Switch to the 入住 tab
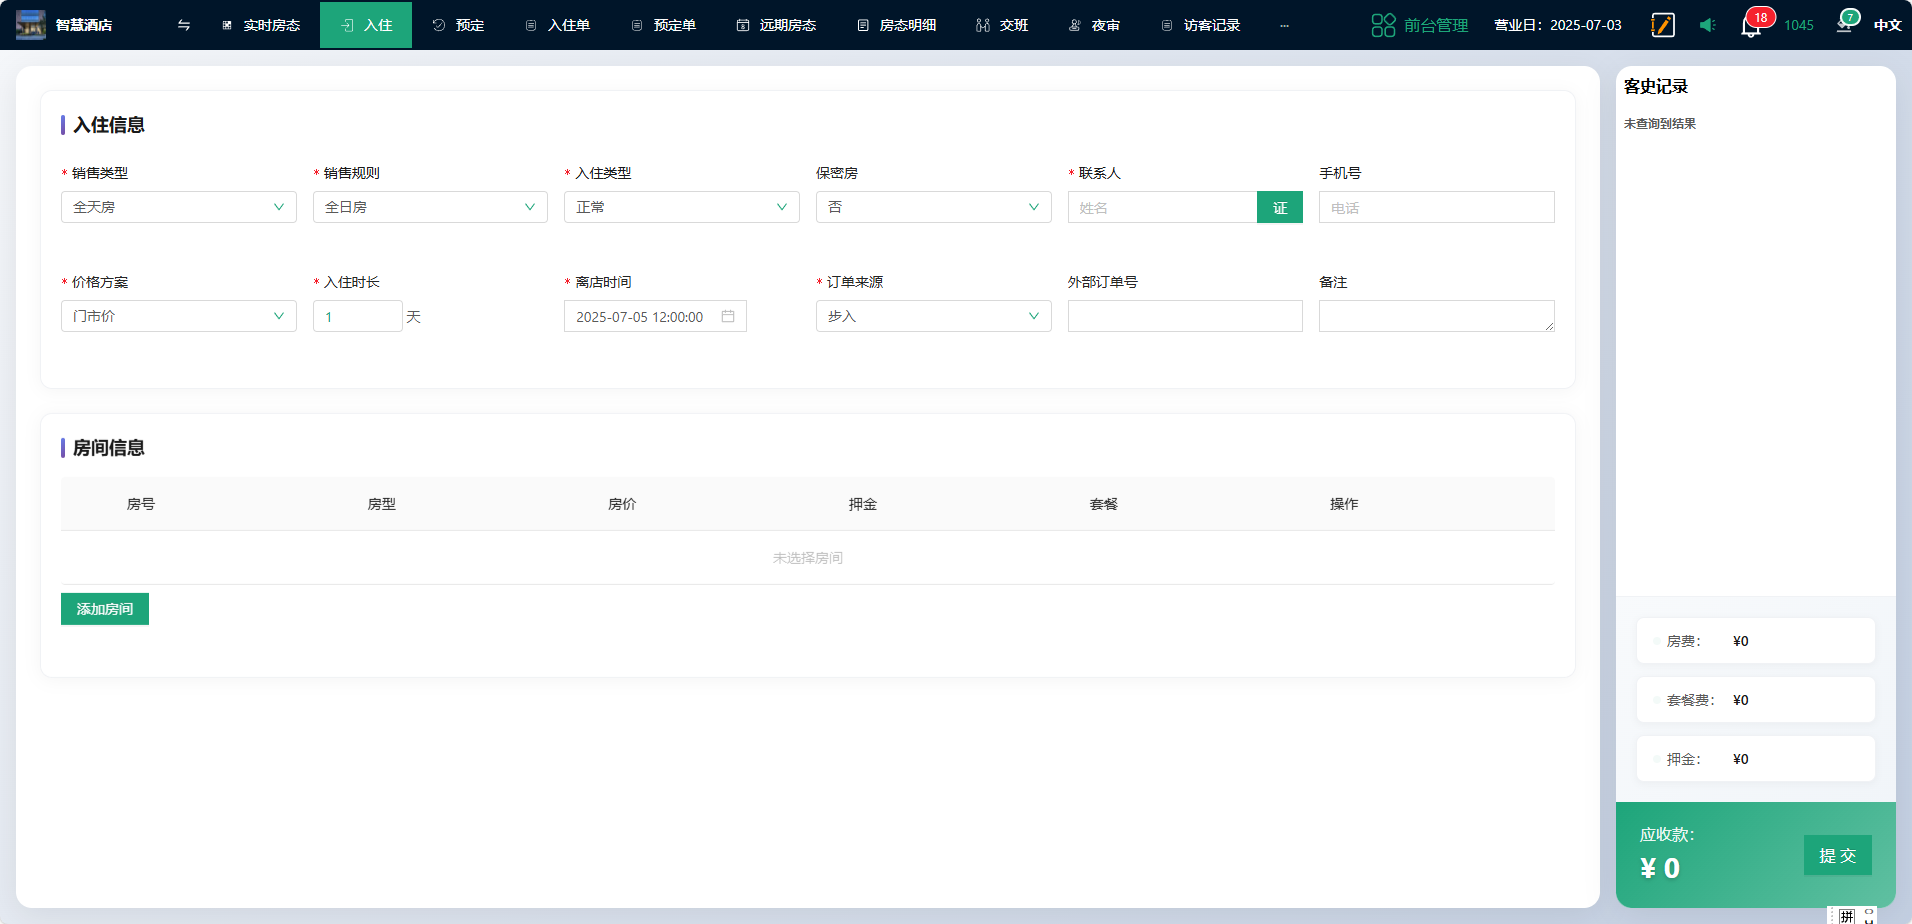 tap(366, 25)
